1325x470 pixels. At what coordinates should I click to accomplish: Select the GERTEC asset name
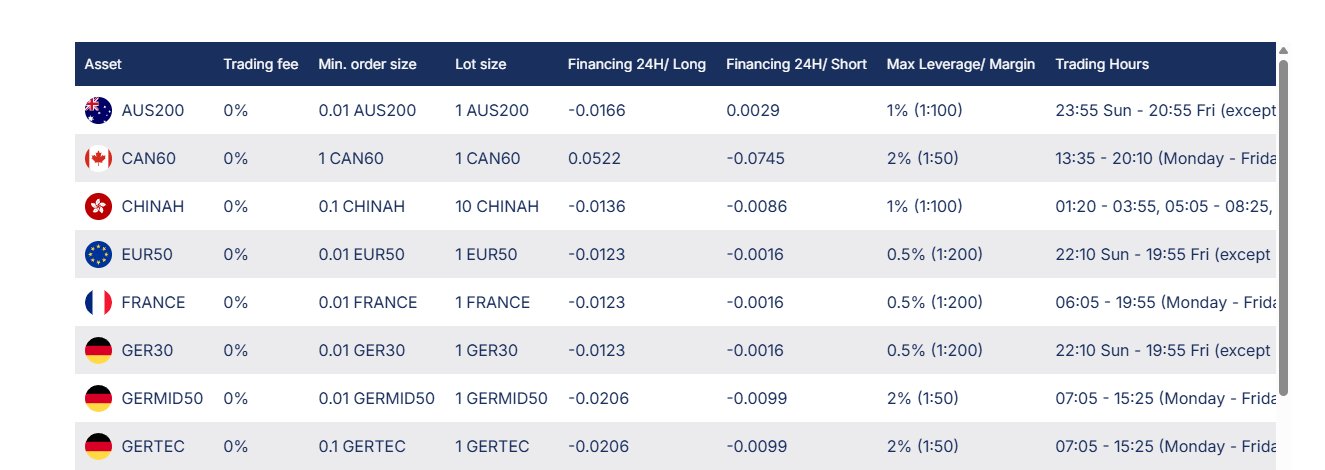tap(154, 446)
